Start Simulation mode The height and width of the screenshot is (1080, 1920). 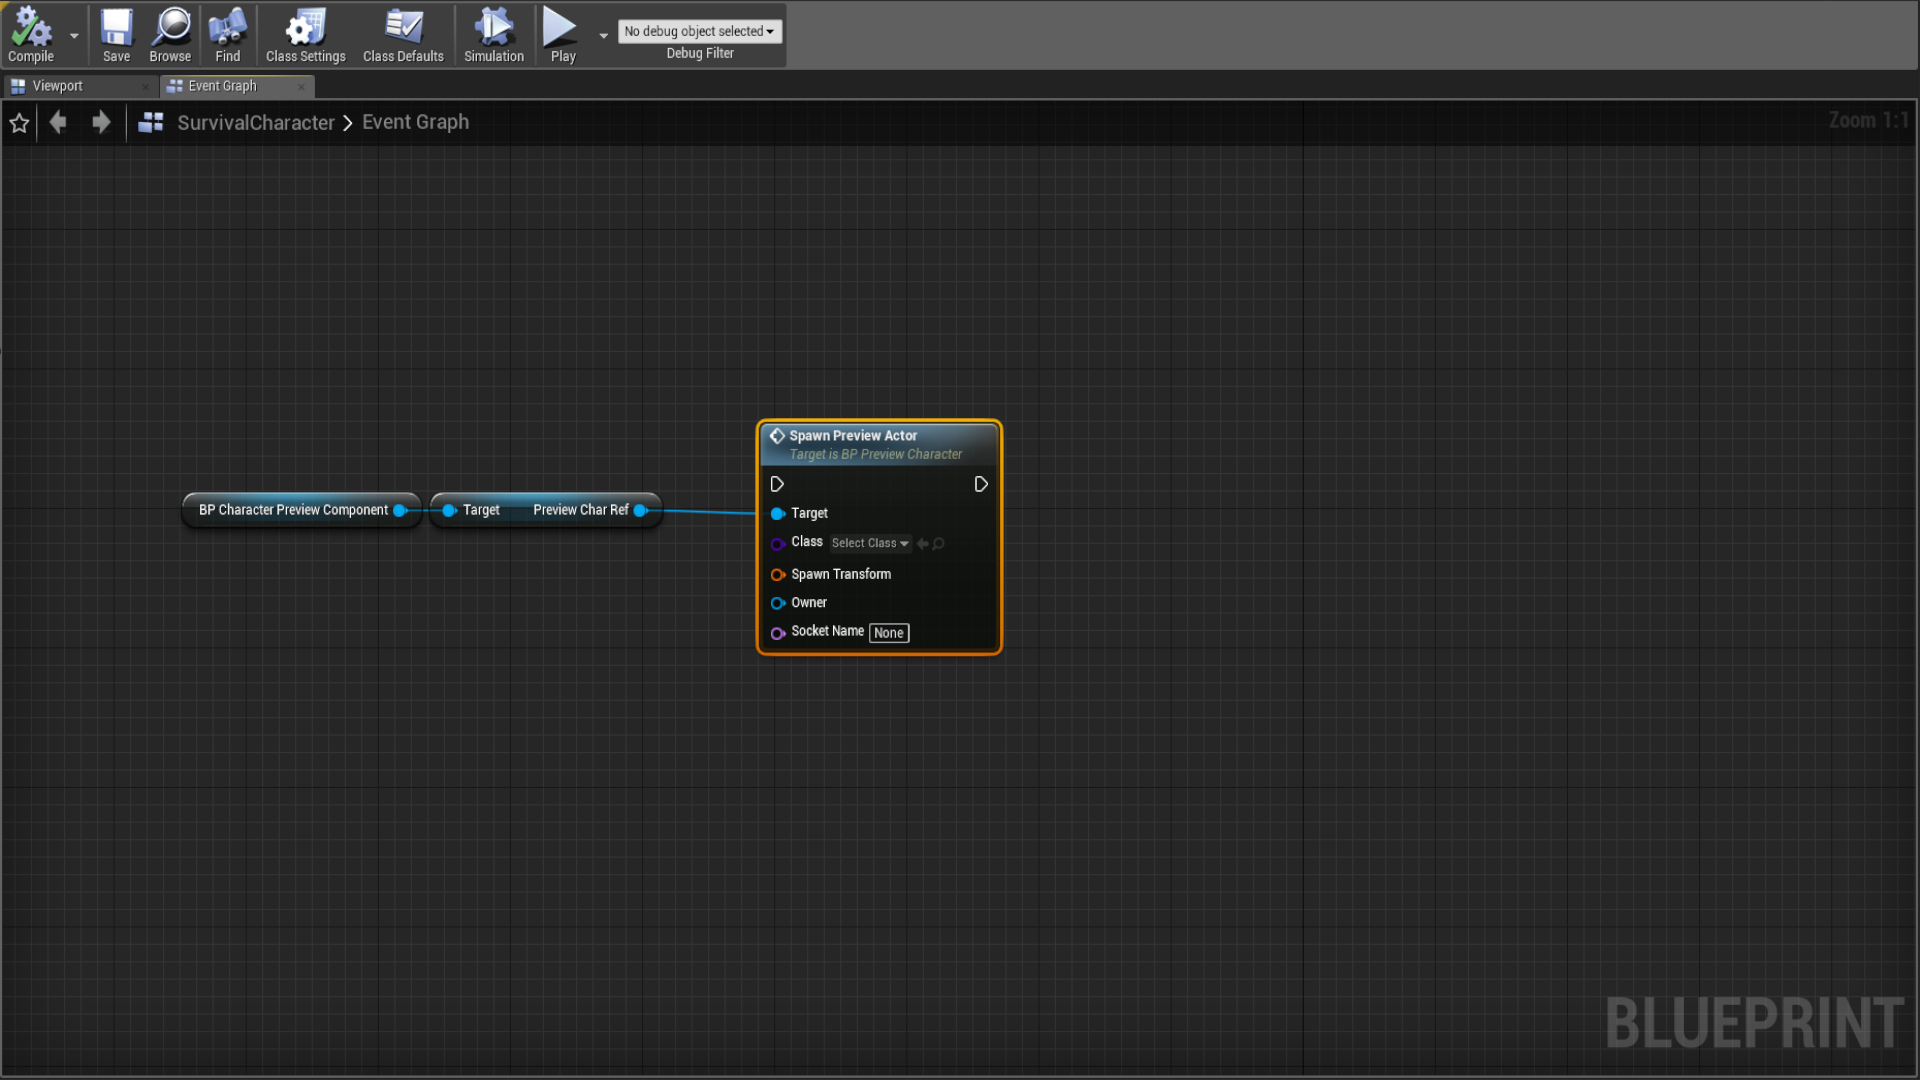(493, 35)
